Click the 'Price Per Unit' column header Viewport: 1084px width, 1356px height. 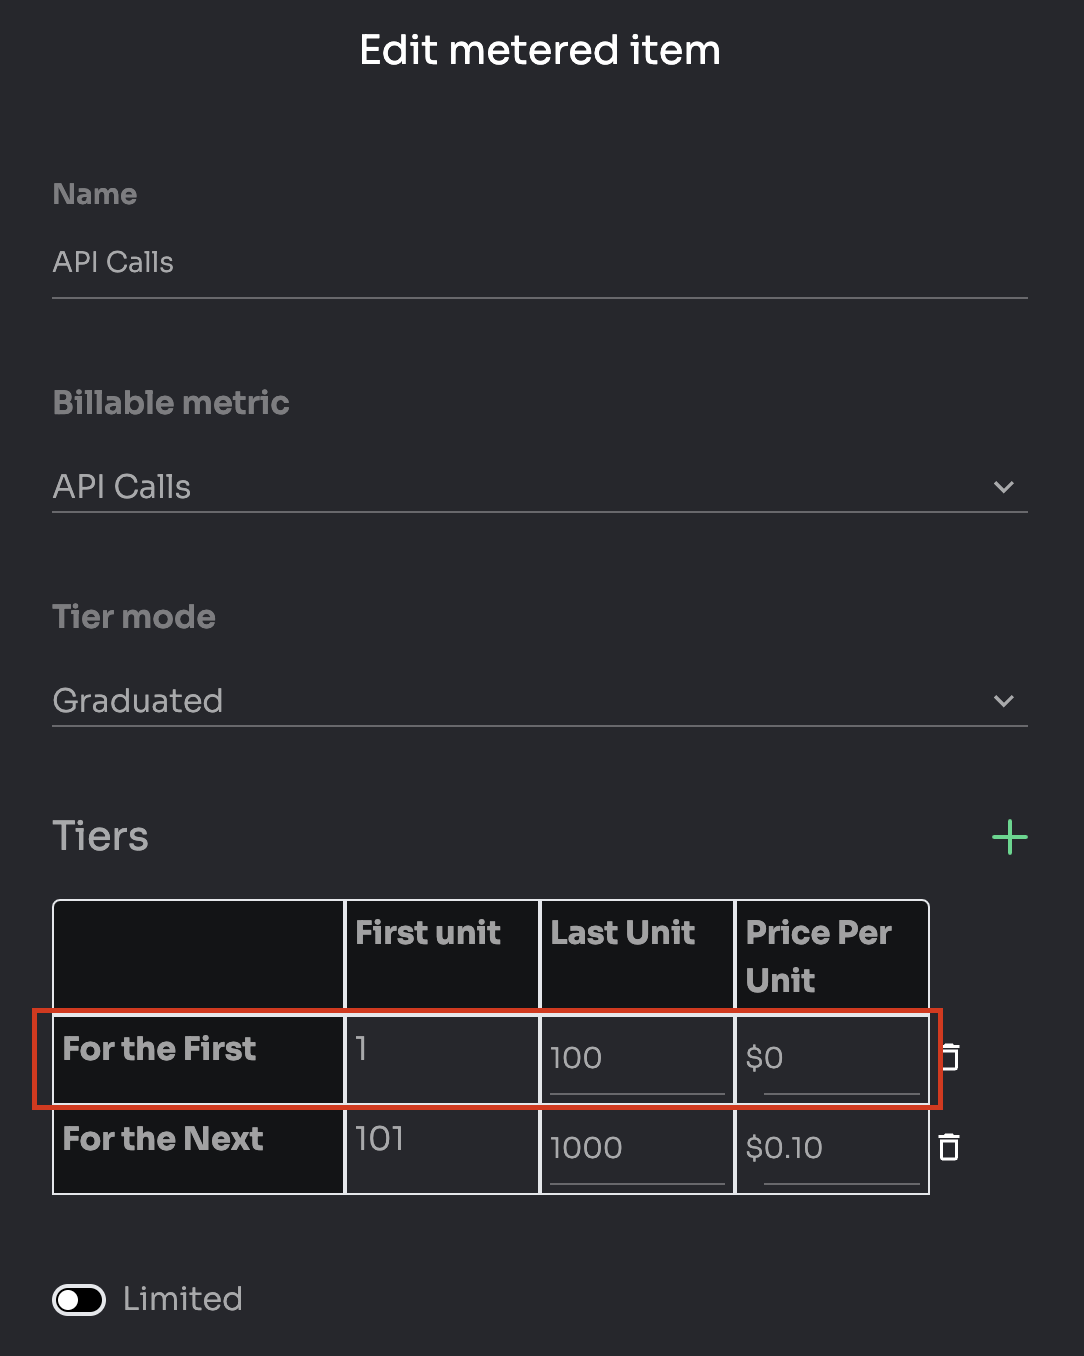(x=818, y=955)
